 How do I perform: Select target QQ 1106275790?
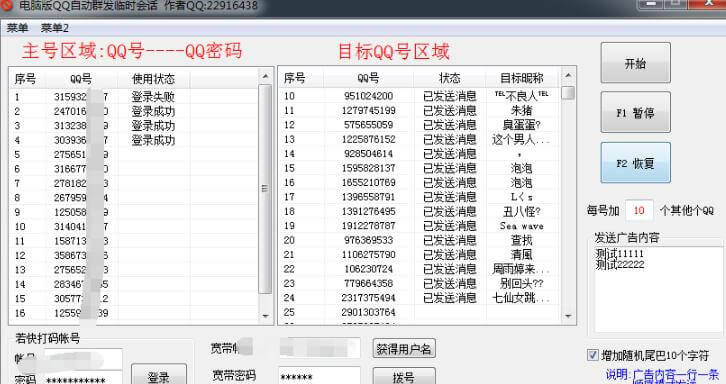pos(369,254)
